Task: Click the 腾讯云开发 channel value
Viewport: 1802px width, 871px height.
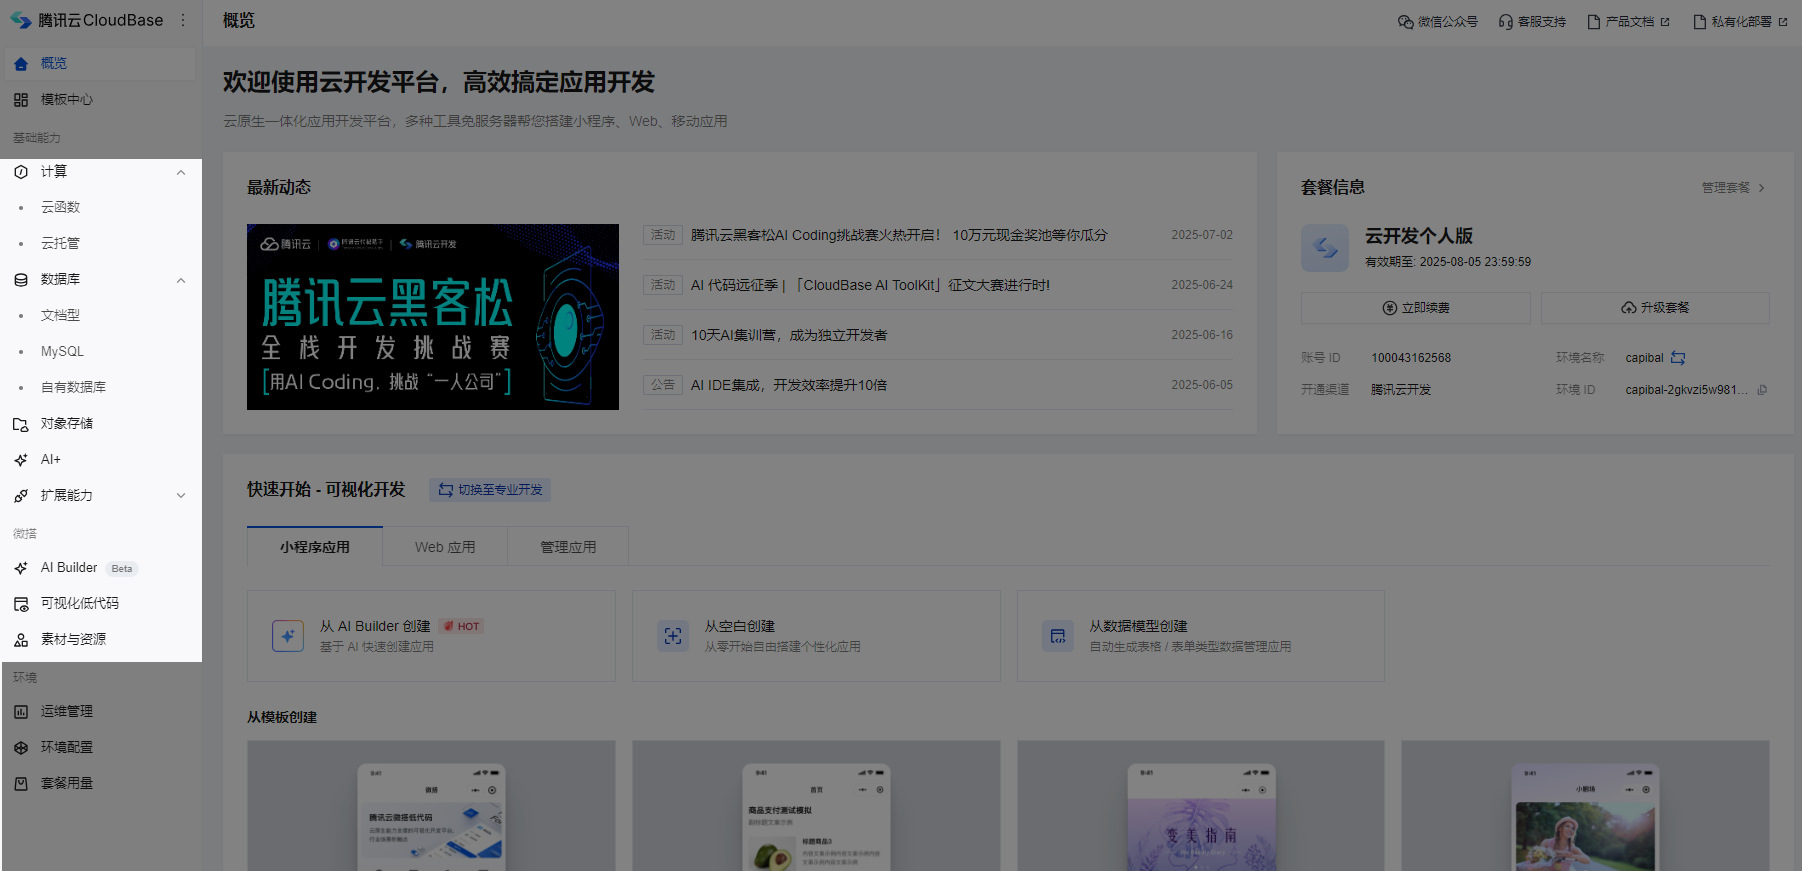Action: pyautogui.click(x=1401, y=390)
